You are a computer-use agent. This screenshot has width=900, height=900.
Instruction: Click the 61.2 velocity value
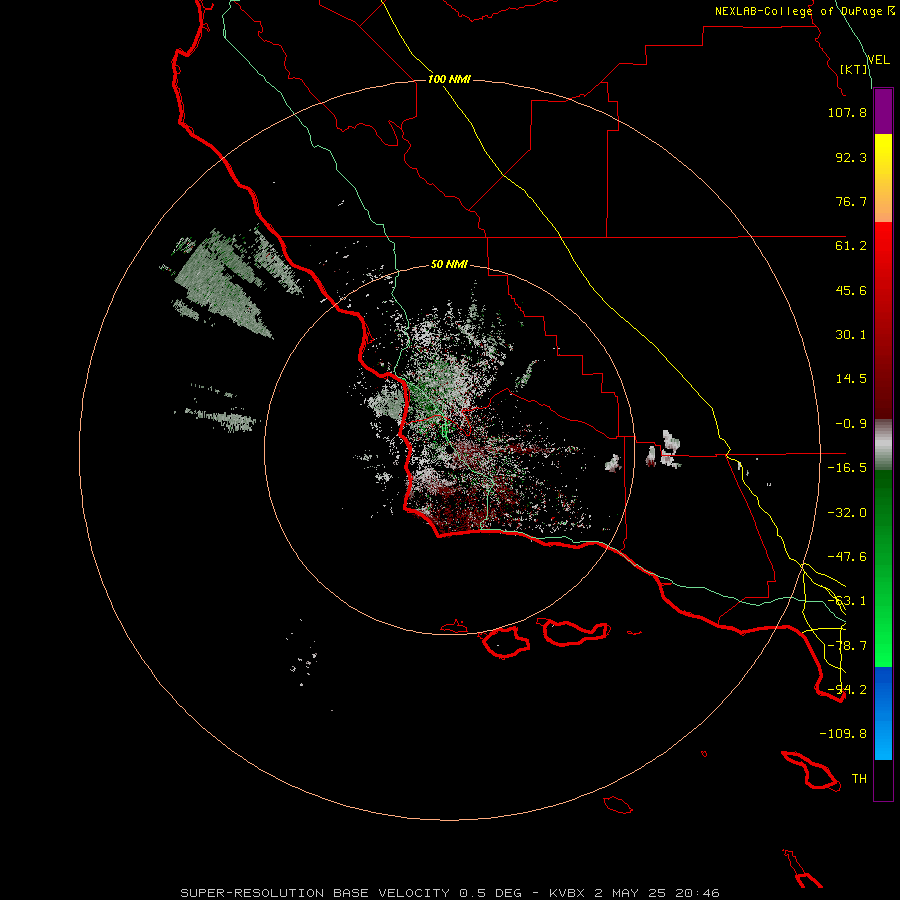[x=851, y=246]
